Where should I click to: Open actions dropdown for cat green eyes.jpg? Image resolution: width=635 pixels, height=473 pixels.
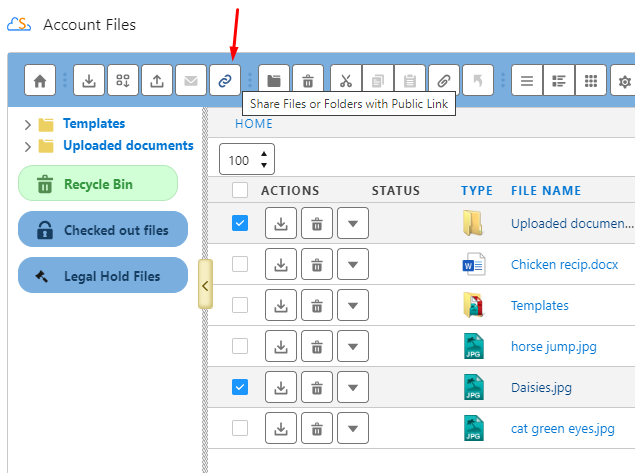point(352,429)
